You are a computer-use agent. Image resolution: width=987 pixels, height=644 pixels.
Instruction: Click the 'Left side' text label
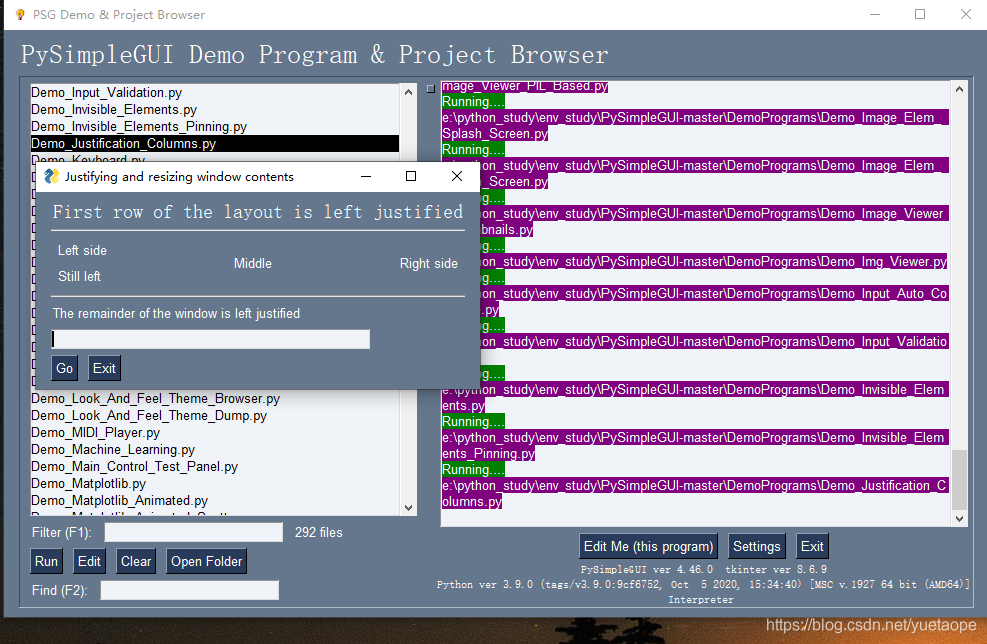(82, 251)
